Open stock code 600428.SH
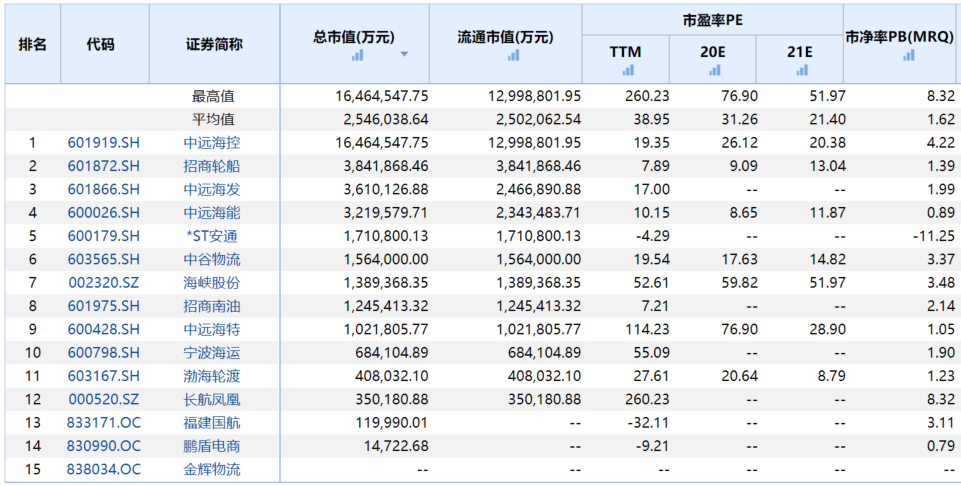 pyautogui.click(x=104, y=330)
